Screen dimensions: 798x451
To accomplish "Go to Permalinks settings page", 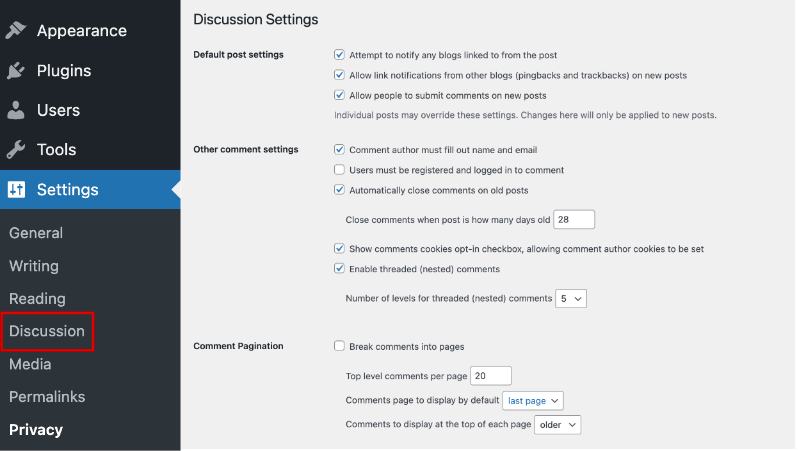I will 46,397.
